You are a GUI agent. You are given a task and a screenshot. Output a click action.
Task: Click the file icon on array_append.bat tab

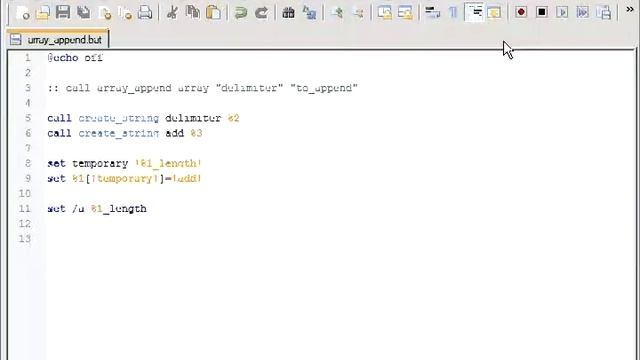coord(16,40)
